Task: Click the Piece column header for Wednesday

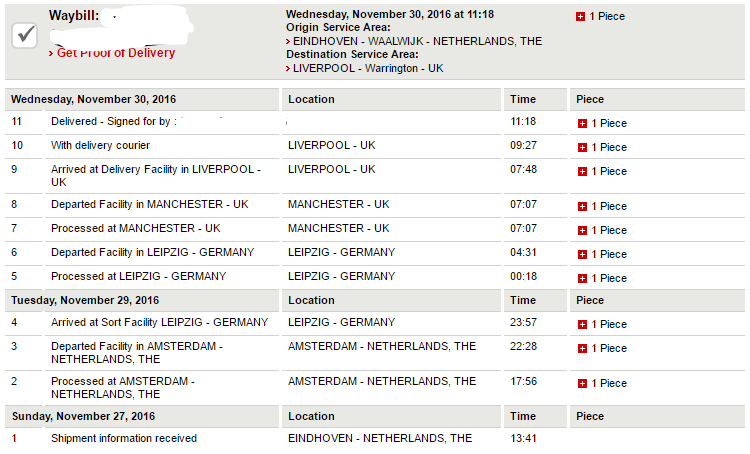Action: (x=590, y=100)
